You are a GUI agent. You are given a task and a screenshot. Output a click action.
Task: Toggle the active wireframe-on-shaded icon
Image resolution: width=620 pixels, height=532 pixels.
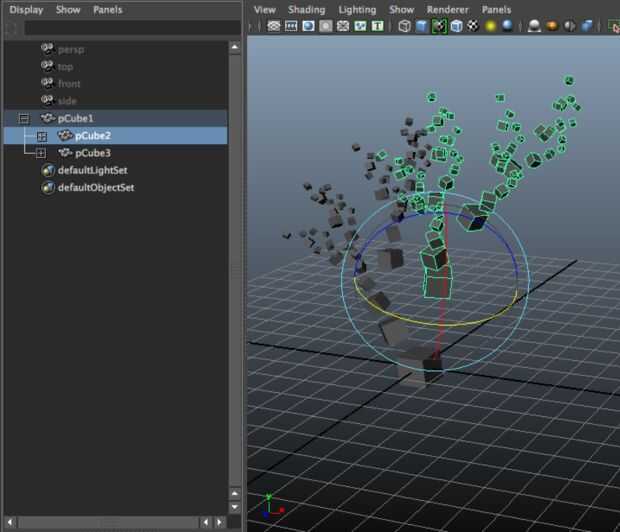[x=439, y=26]
